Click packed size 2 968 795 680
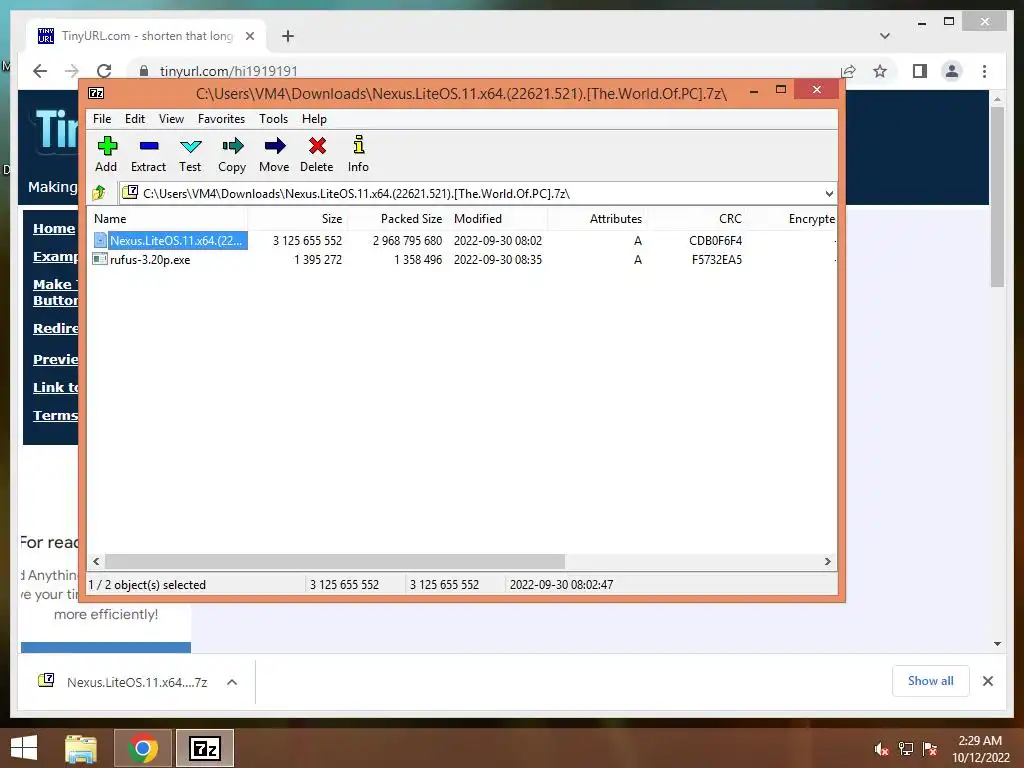 tap(408, 241)
